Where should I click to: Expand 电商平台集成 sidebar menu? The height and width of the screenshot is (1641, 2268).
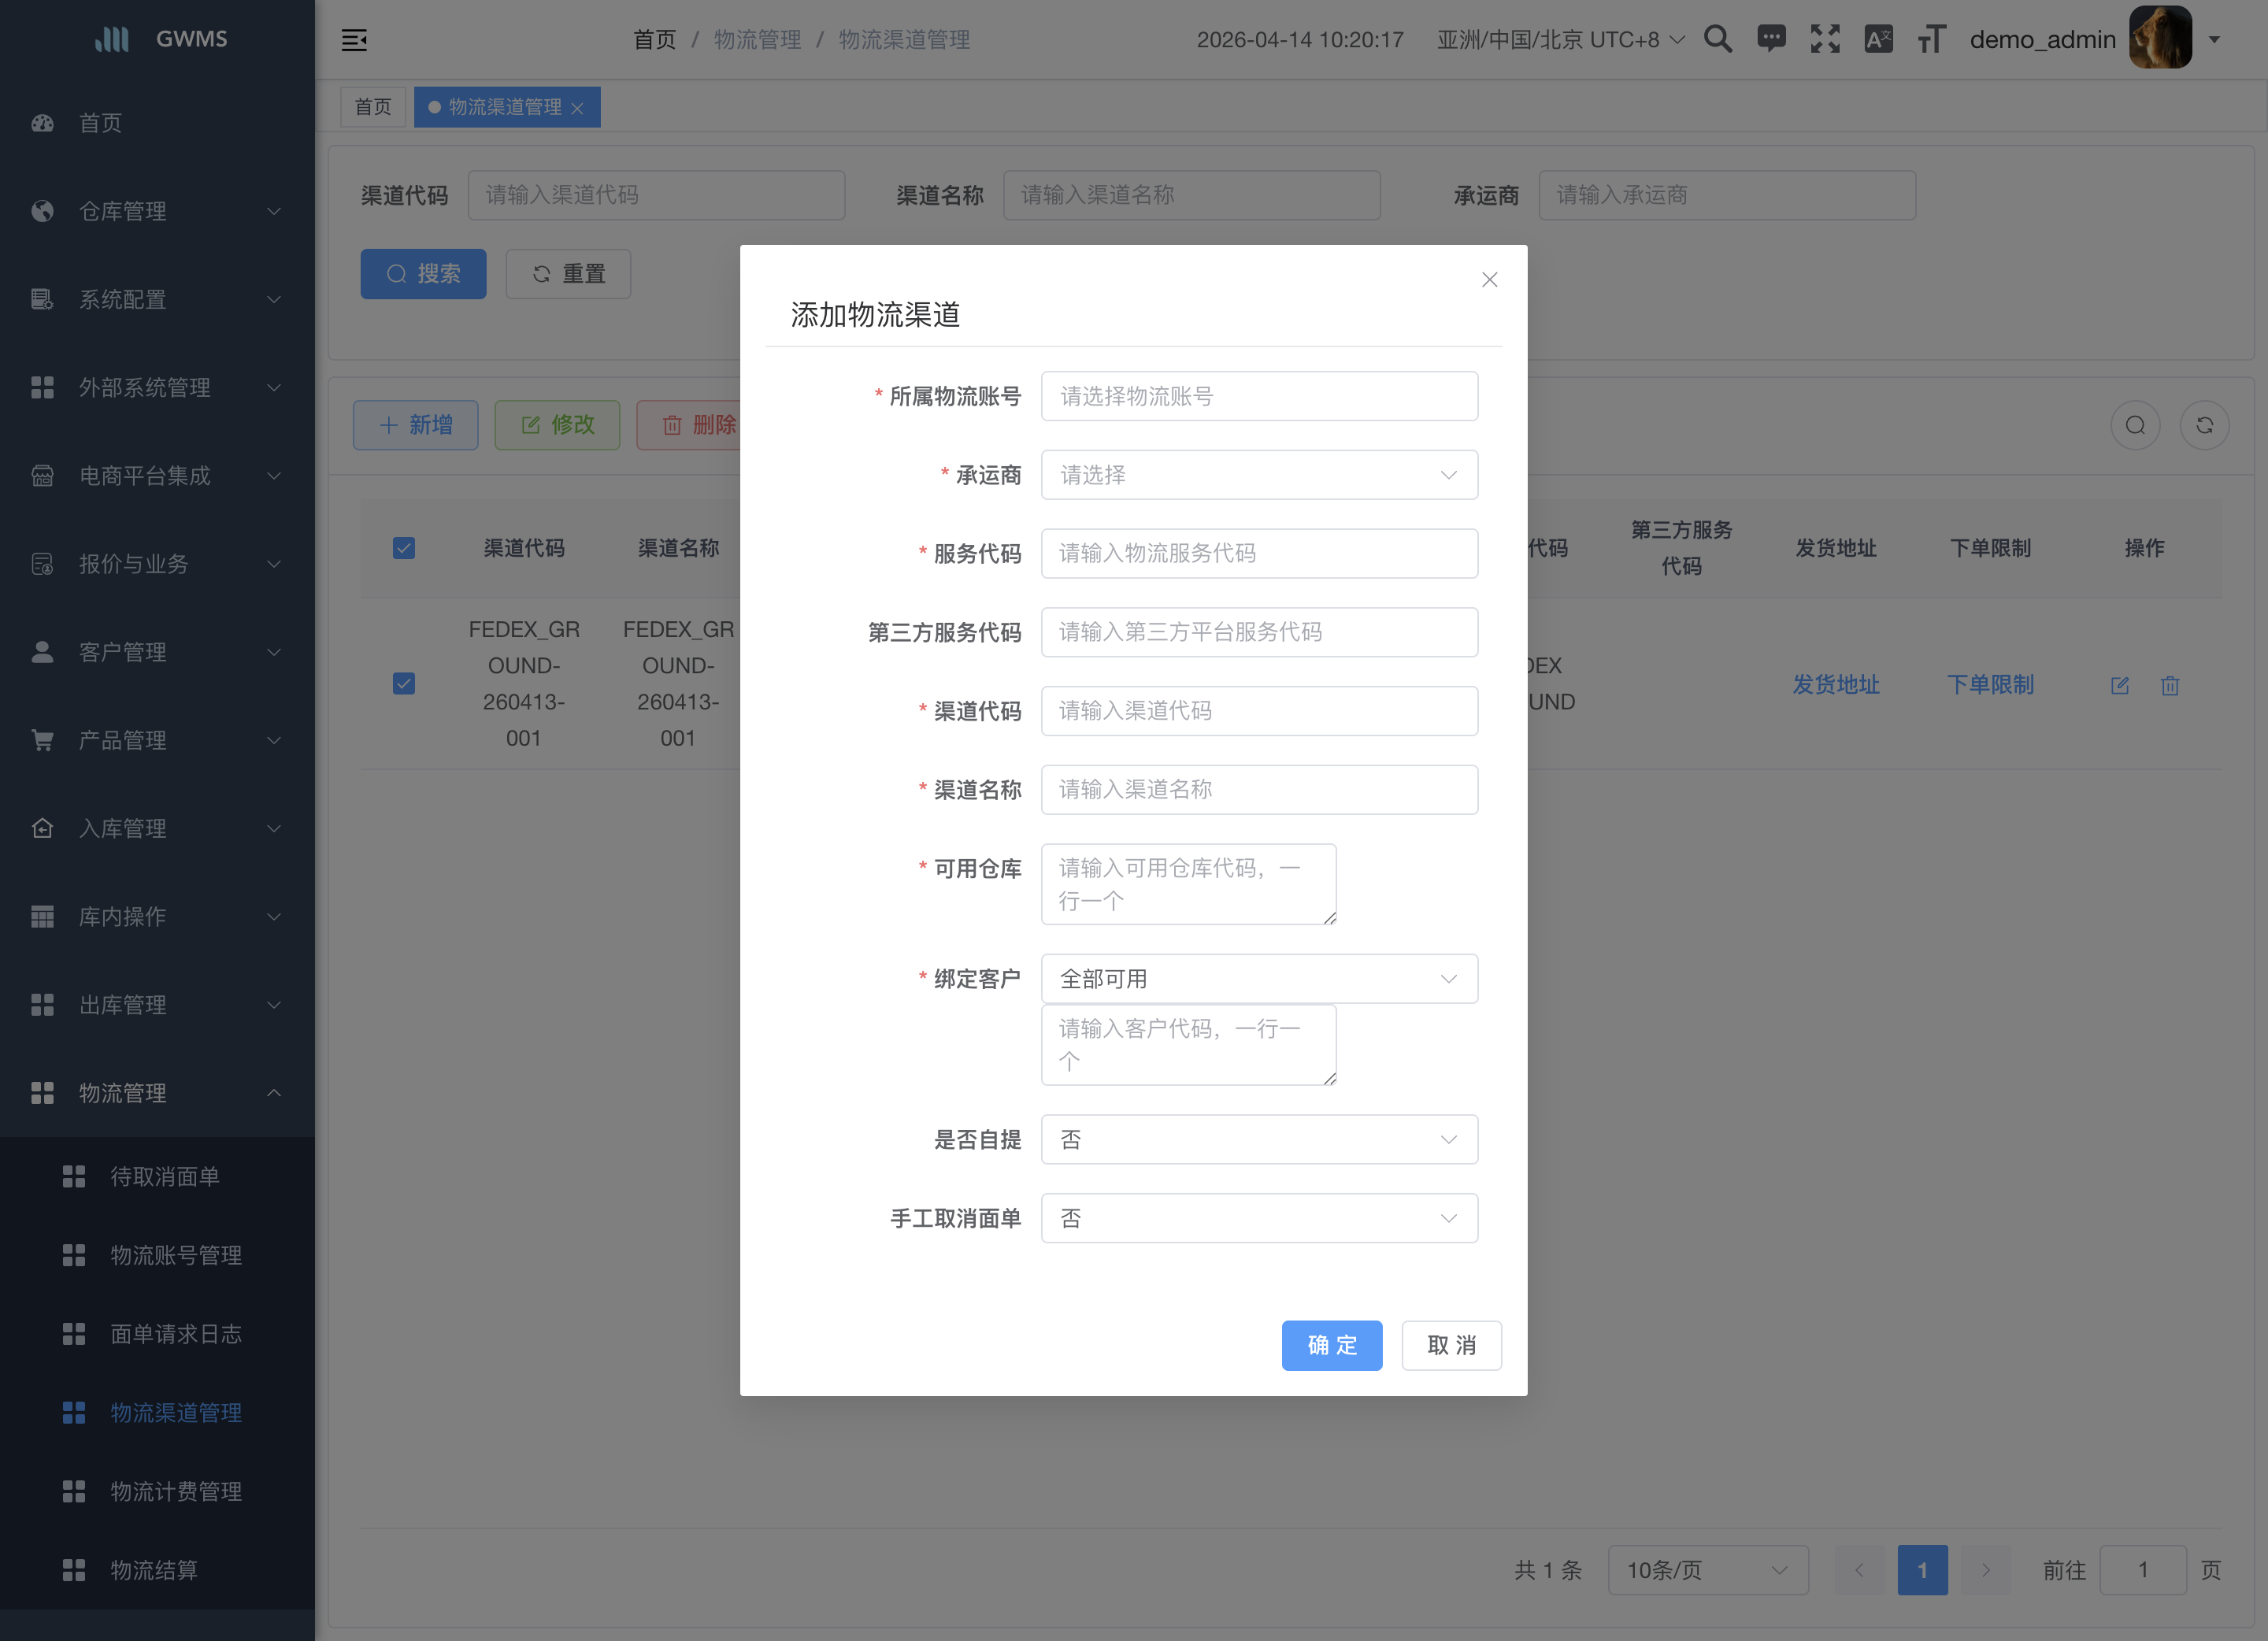(157, 475)
